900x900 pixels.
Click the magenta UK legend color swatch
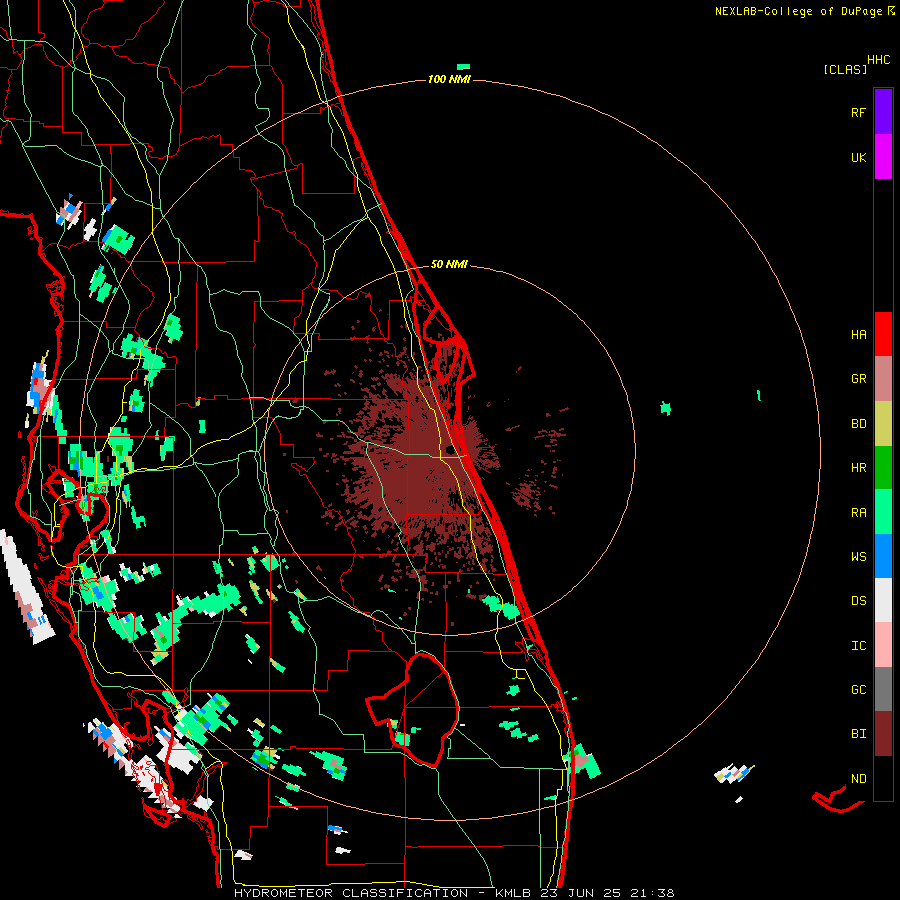[883, 157]
